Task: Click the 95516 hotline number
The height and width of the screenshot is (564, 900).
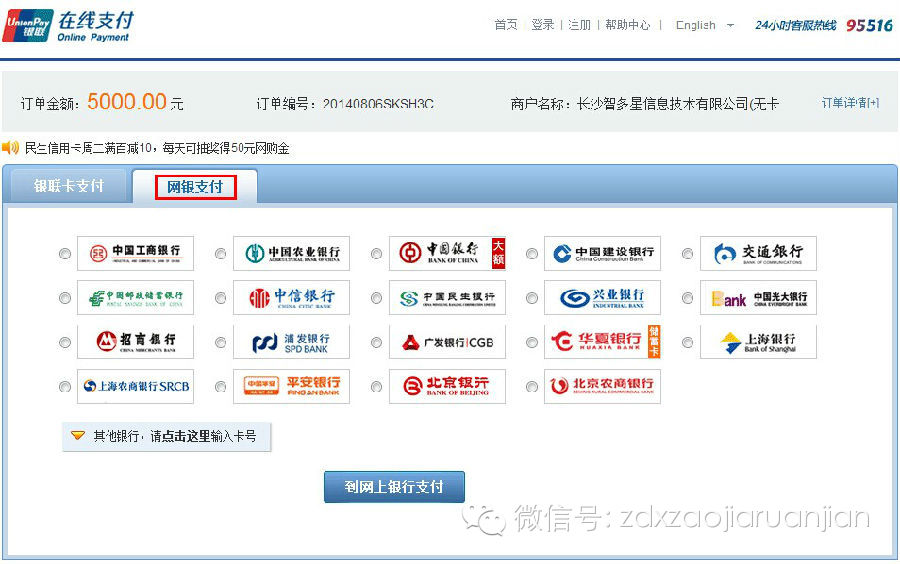Action: [x=870, y=26]
